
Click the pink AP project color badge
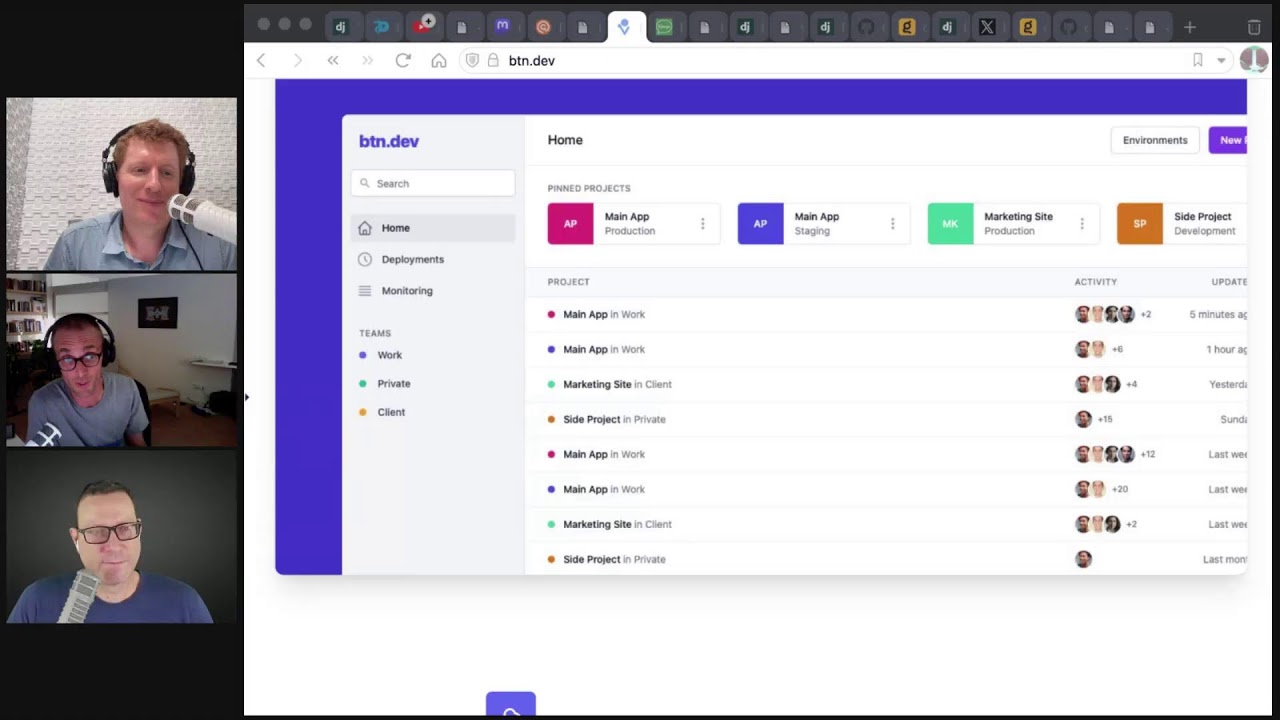570,224
